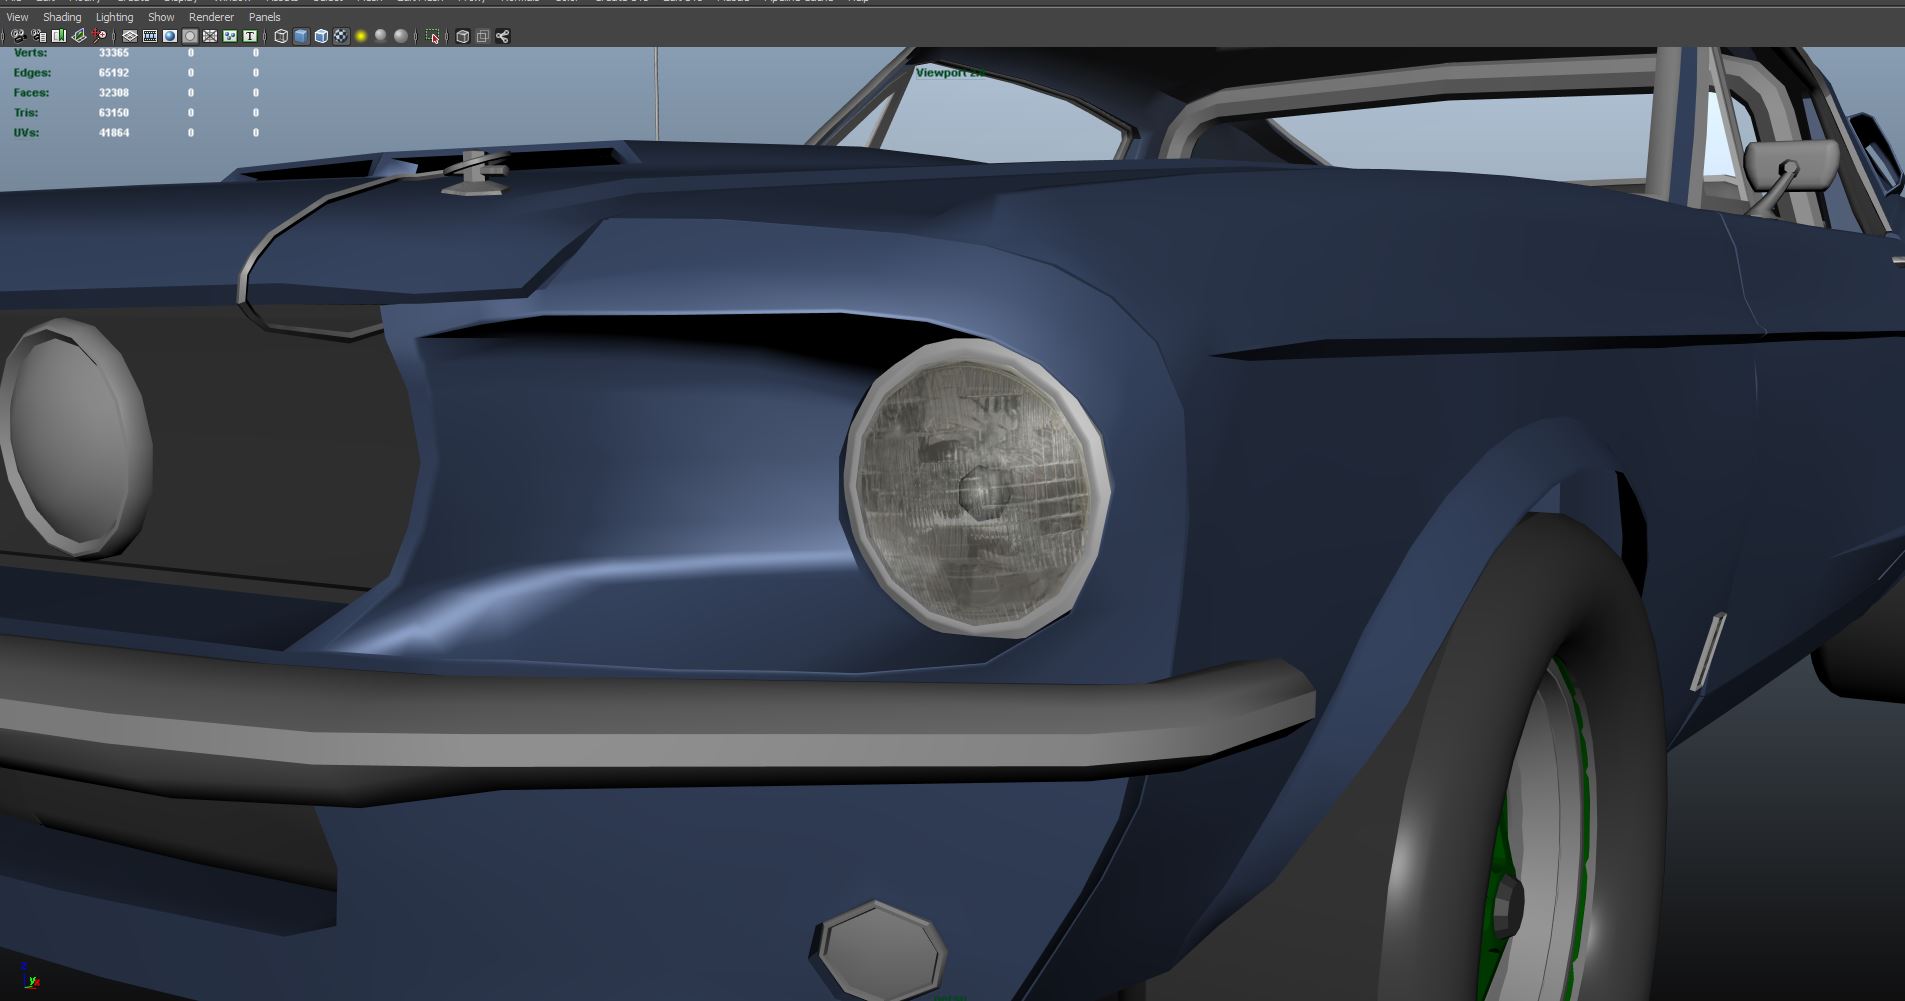Click the 'UVs:' label in the HUD
The height and width of the screenshot is (1001, 1905).
coord(26,133)
